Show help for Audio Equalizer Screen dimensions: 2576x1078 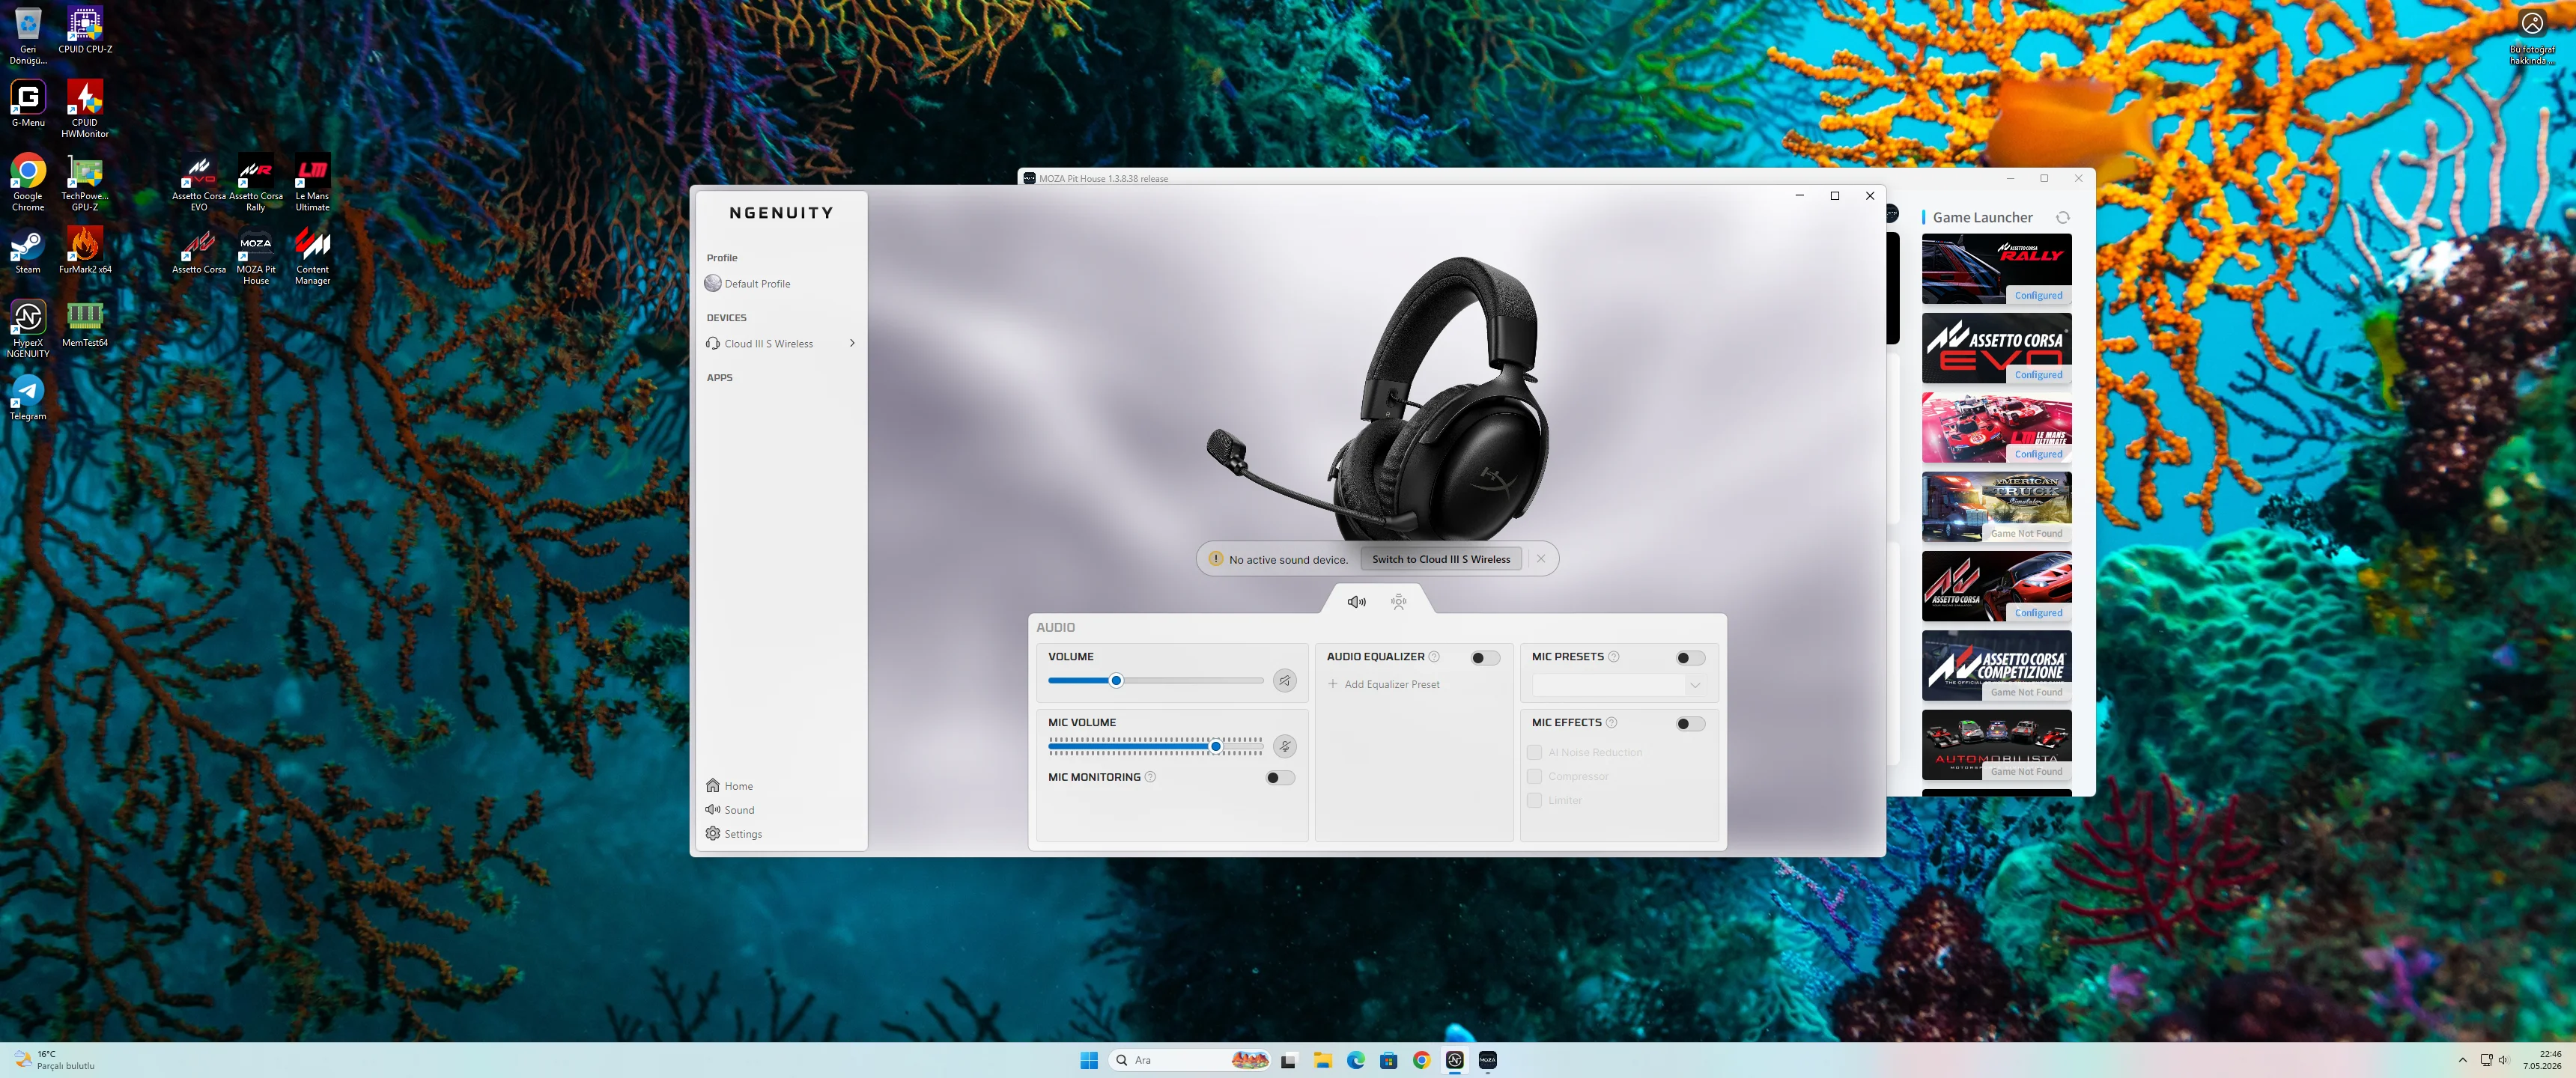(x=1434, y=657)
